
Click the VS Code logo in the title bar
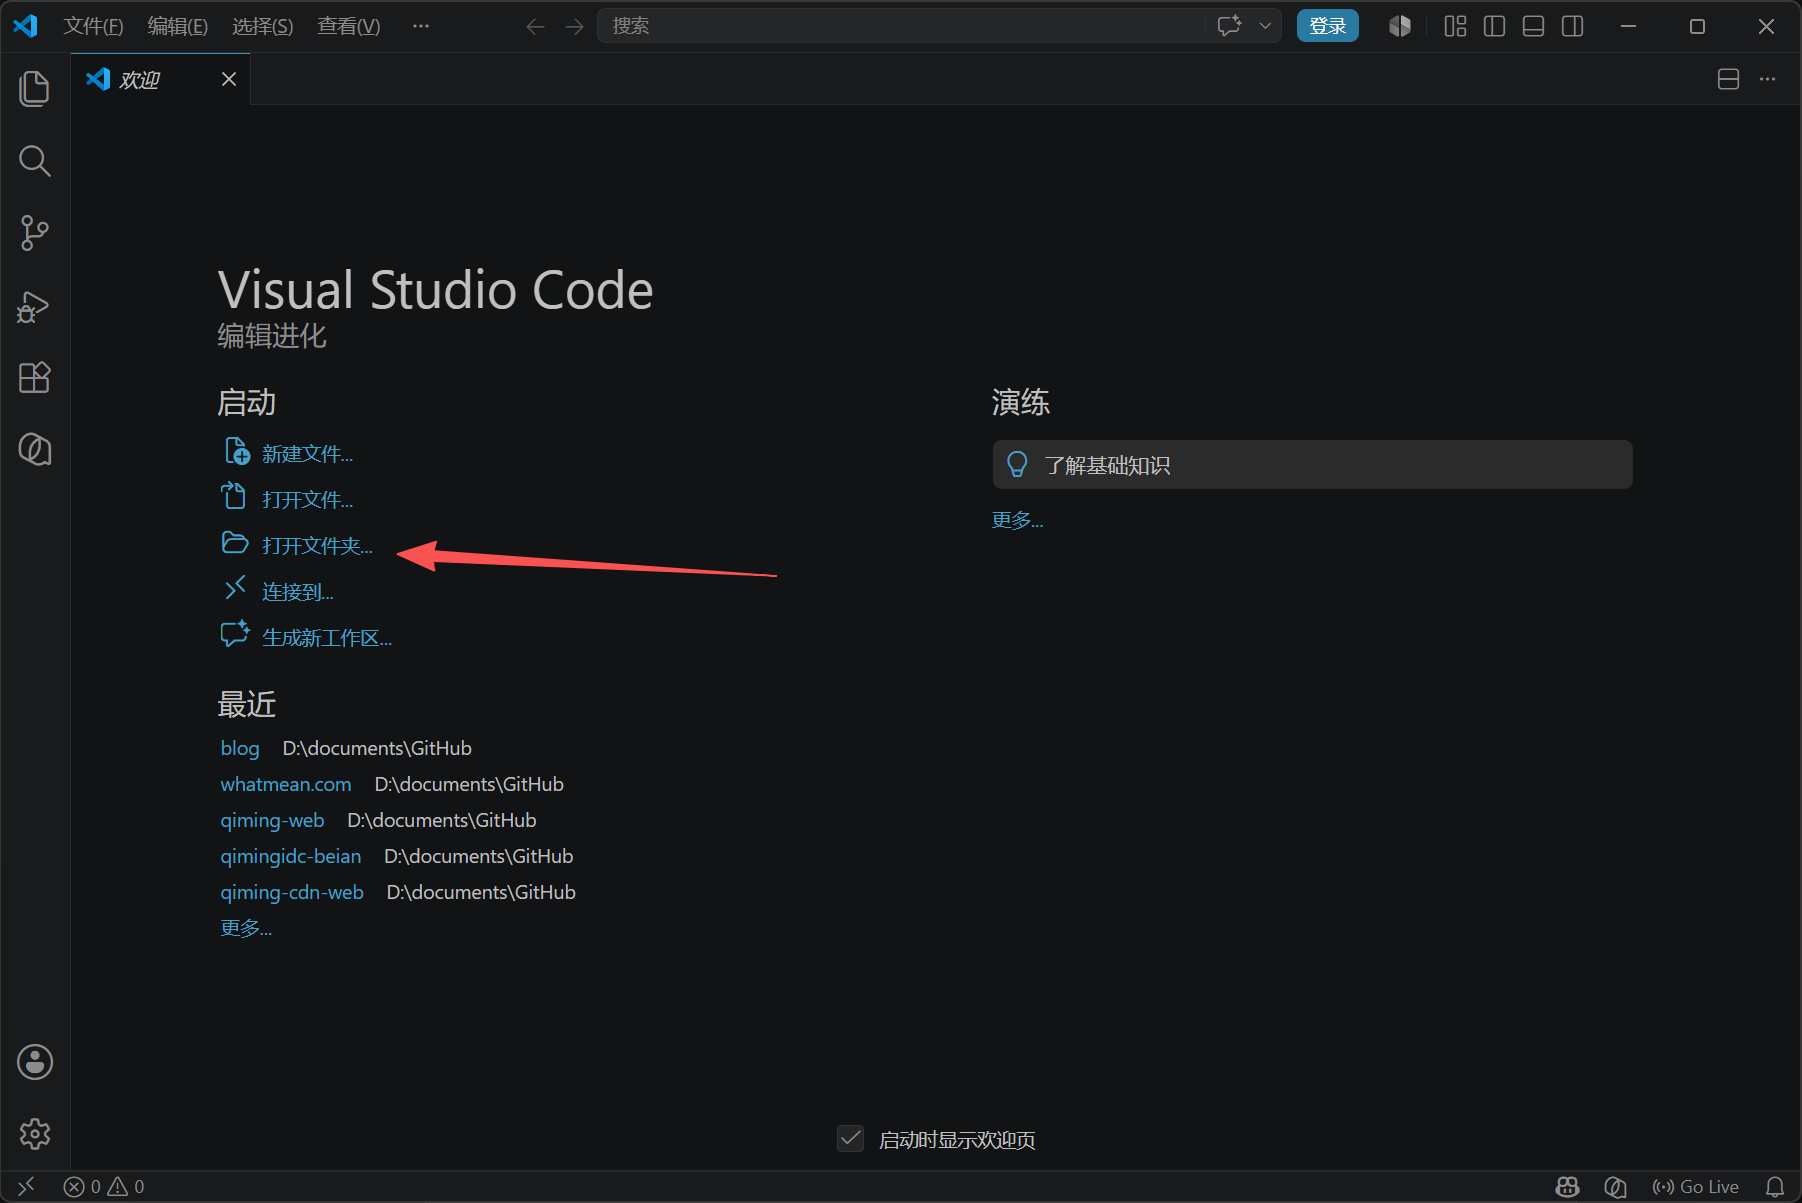coord(26,26)
